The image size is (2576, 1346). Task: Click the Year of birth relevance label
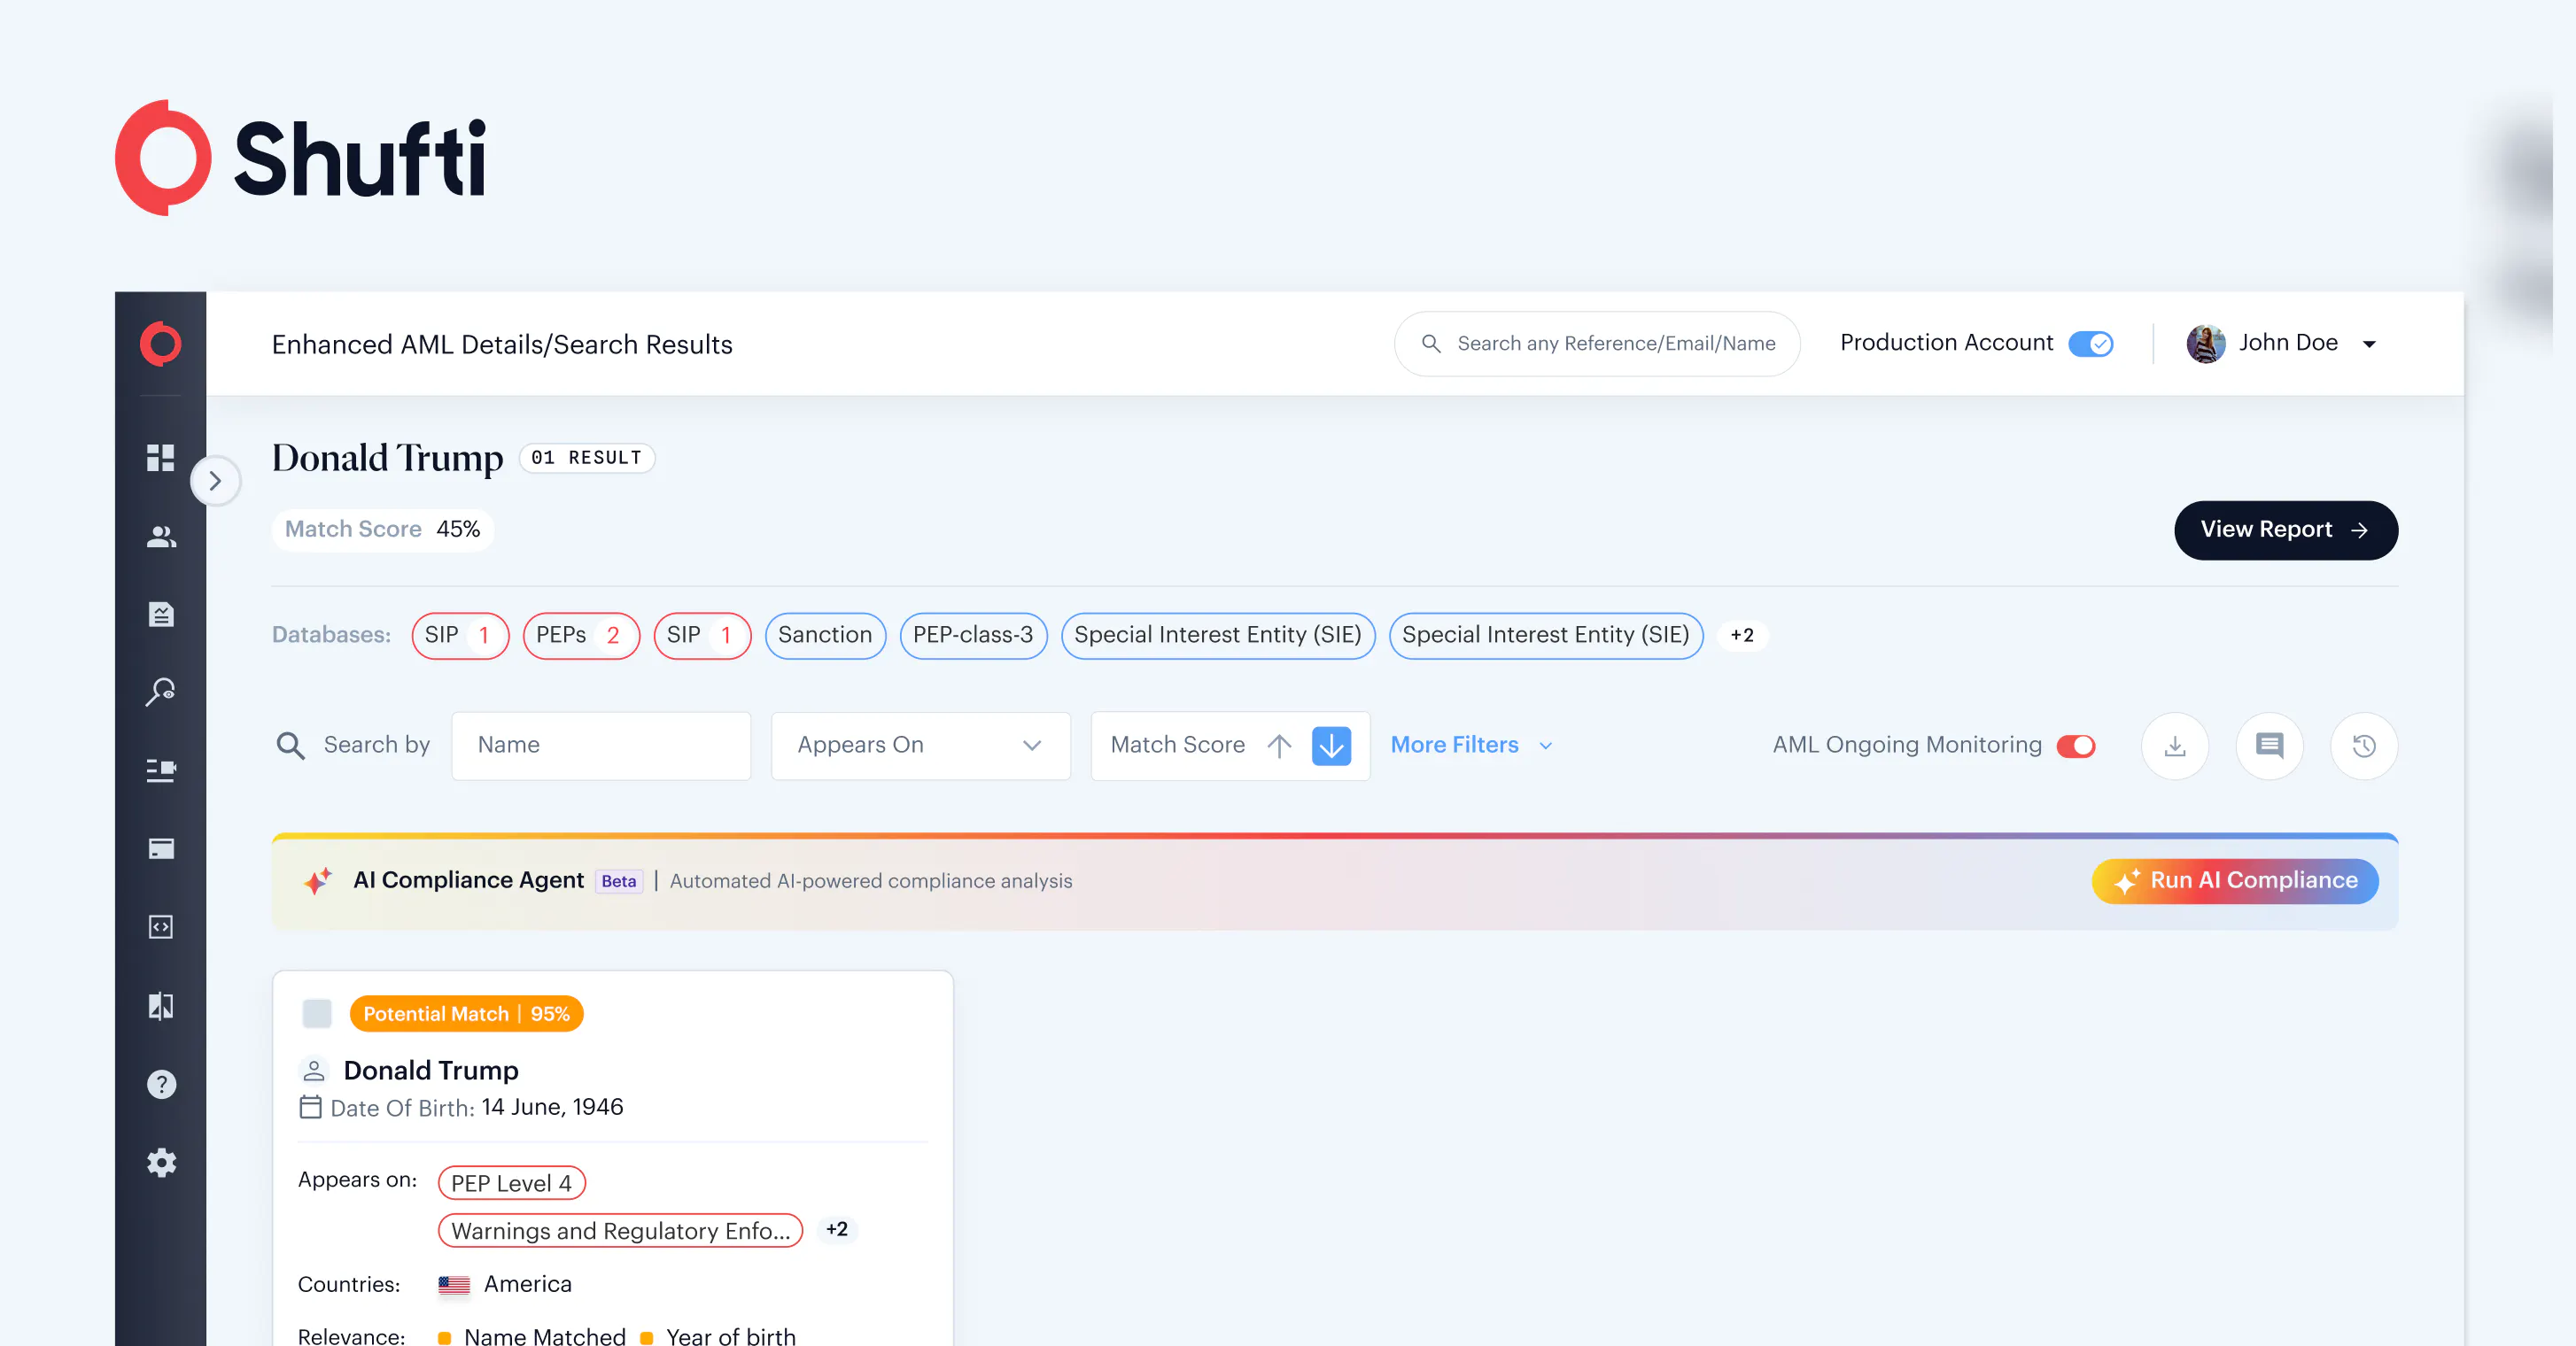pos(731,1336)
